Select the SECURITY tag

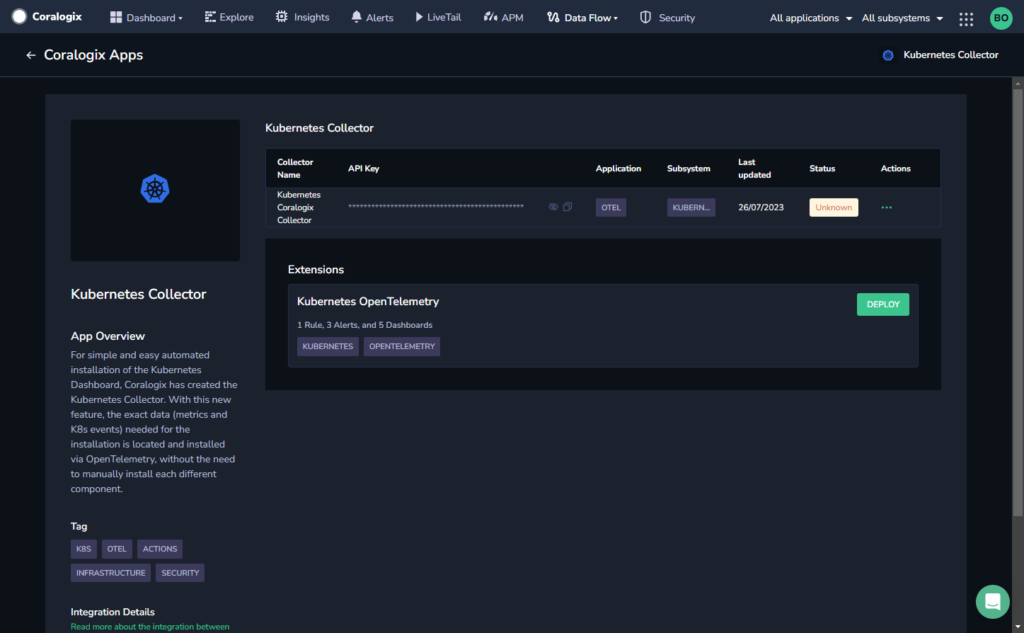pyautogui.click(x=180, y=573)
